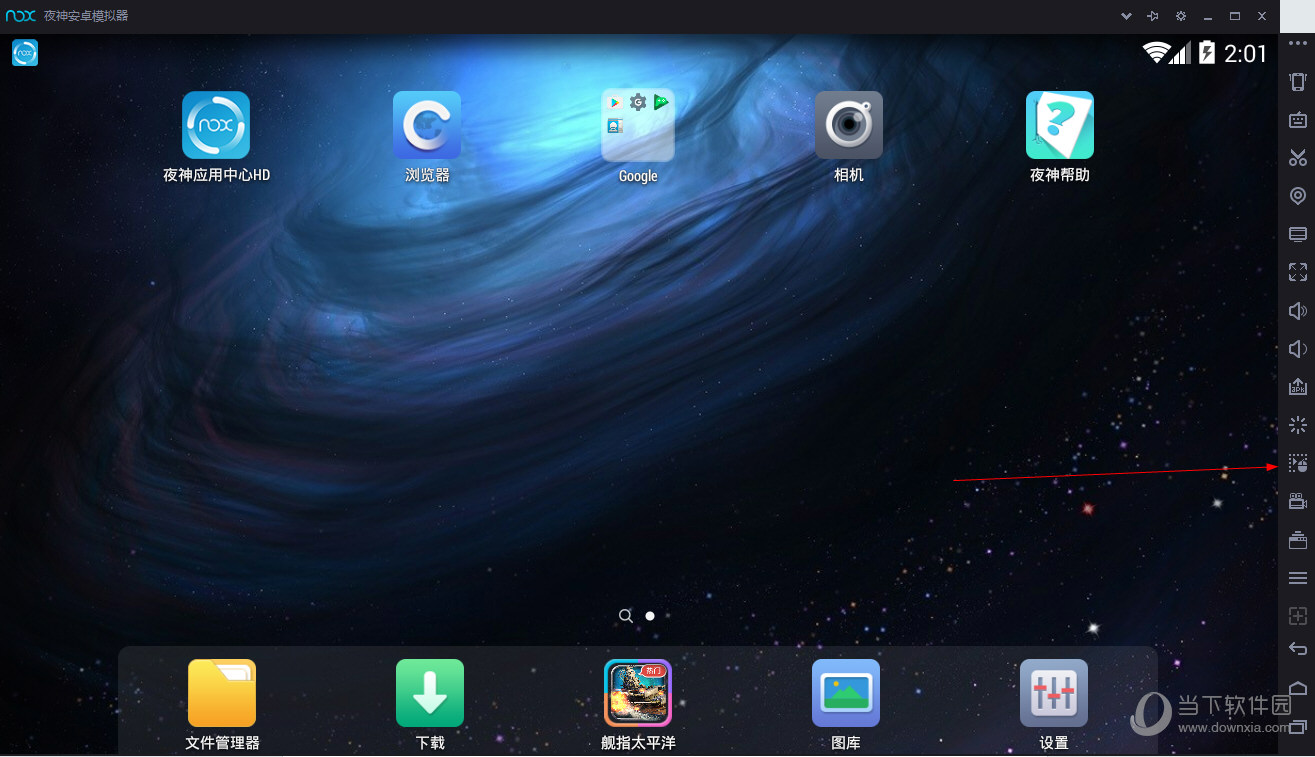This screenshot has height=757, width=1315.
Task: Open keyboard control mapping in sidebar
Action: [1297, 120]
